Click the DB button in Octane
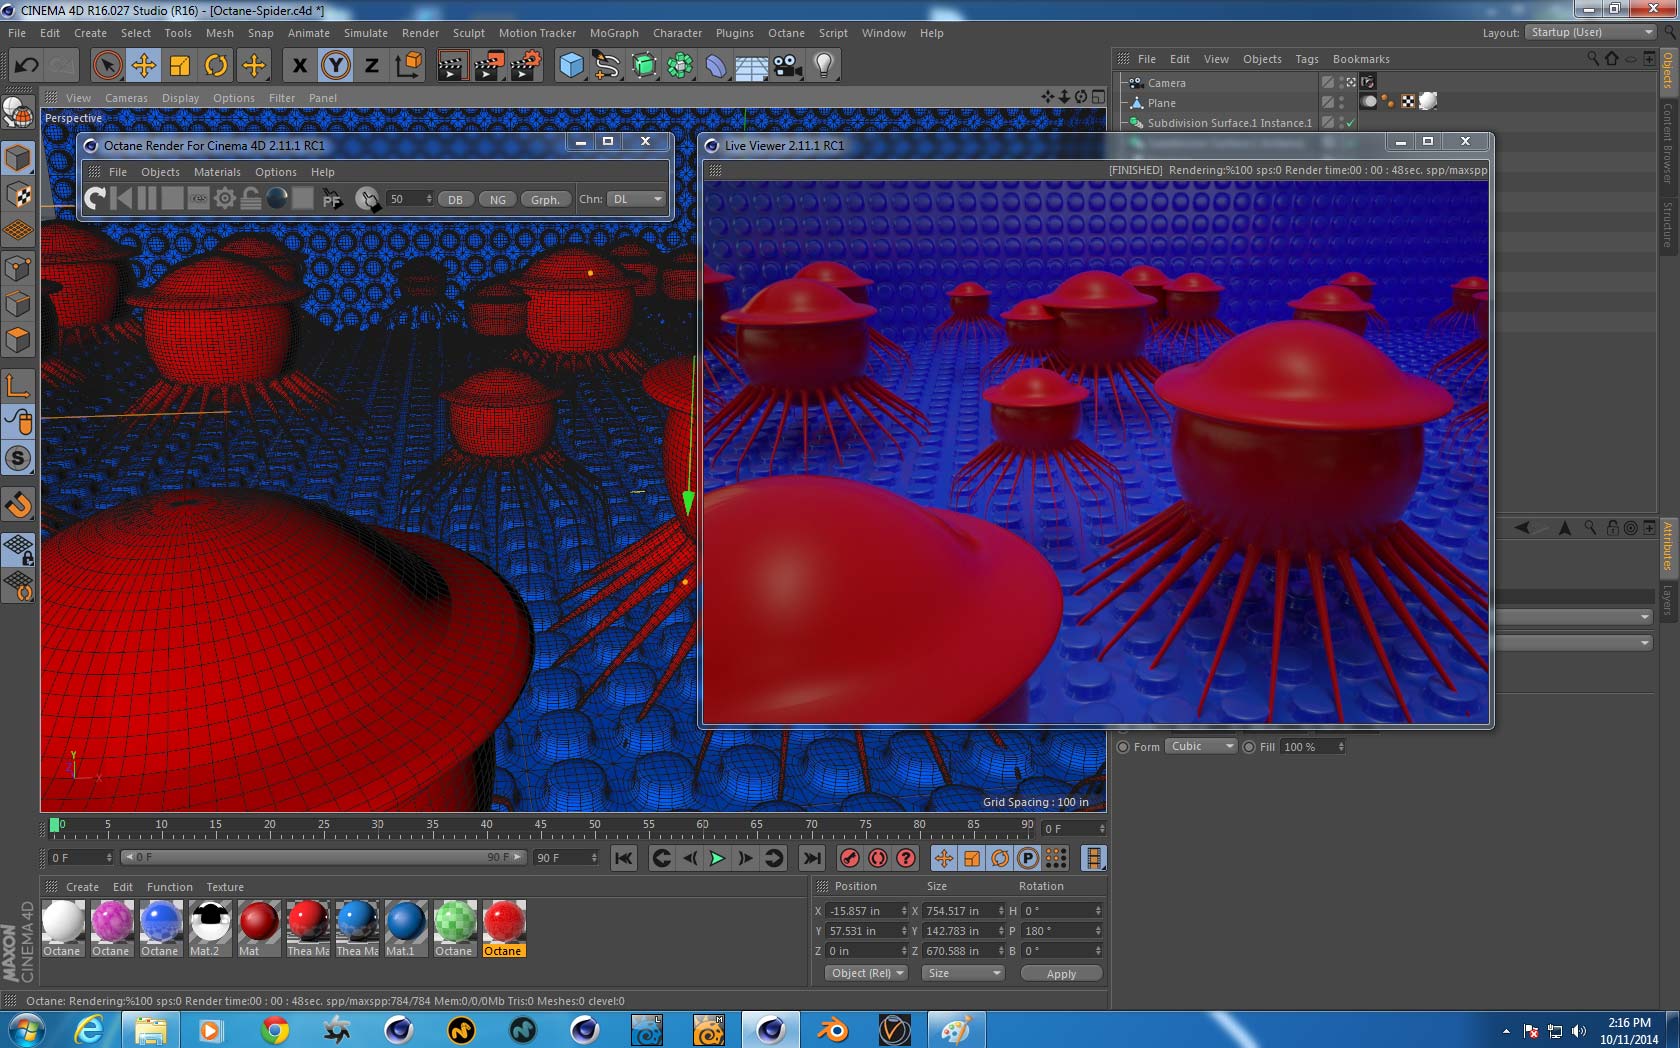Image resolution: width=1680 pixels, height=1048 pixels. [455, 199]
